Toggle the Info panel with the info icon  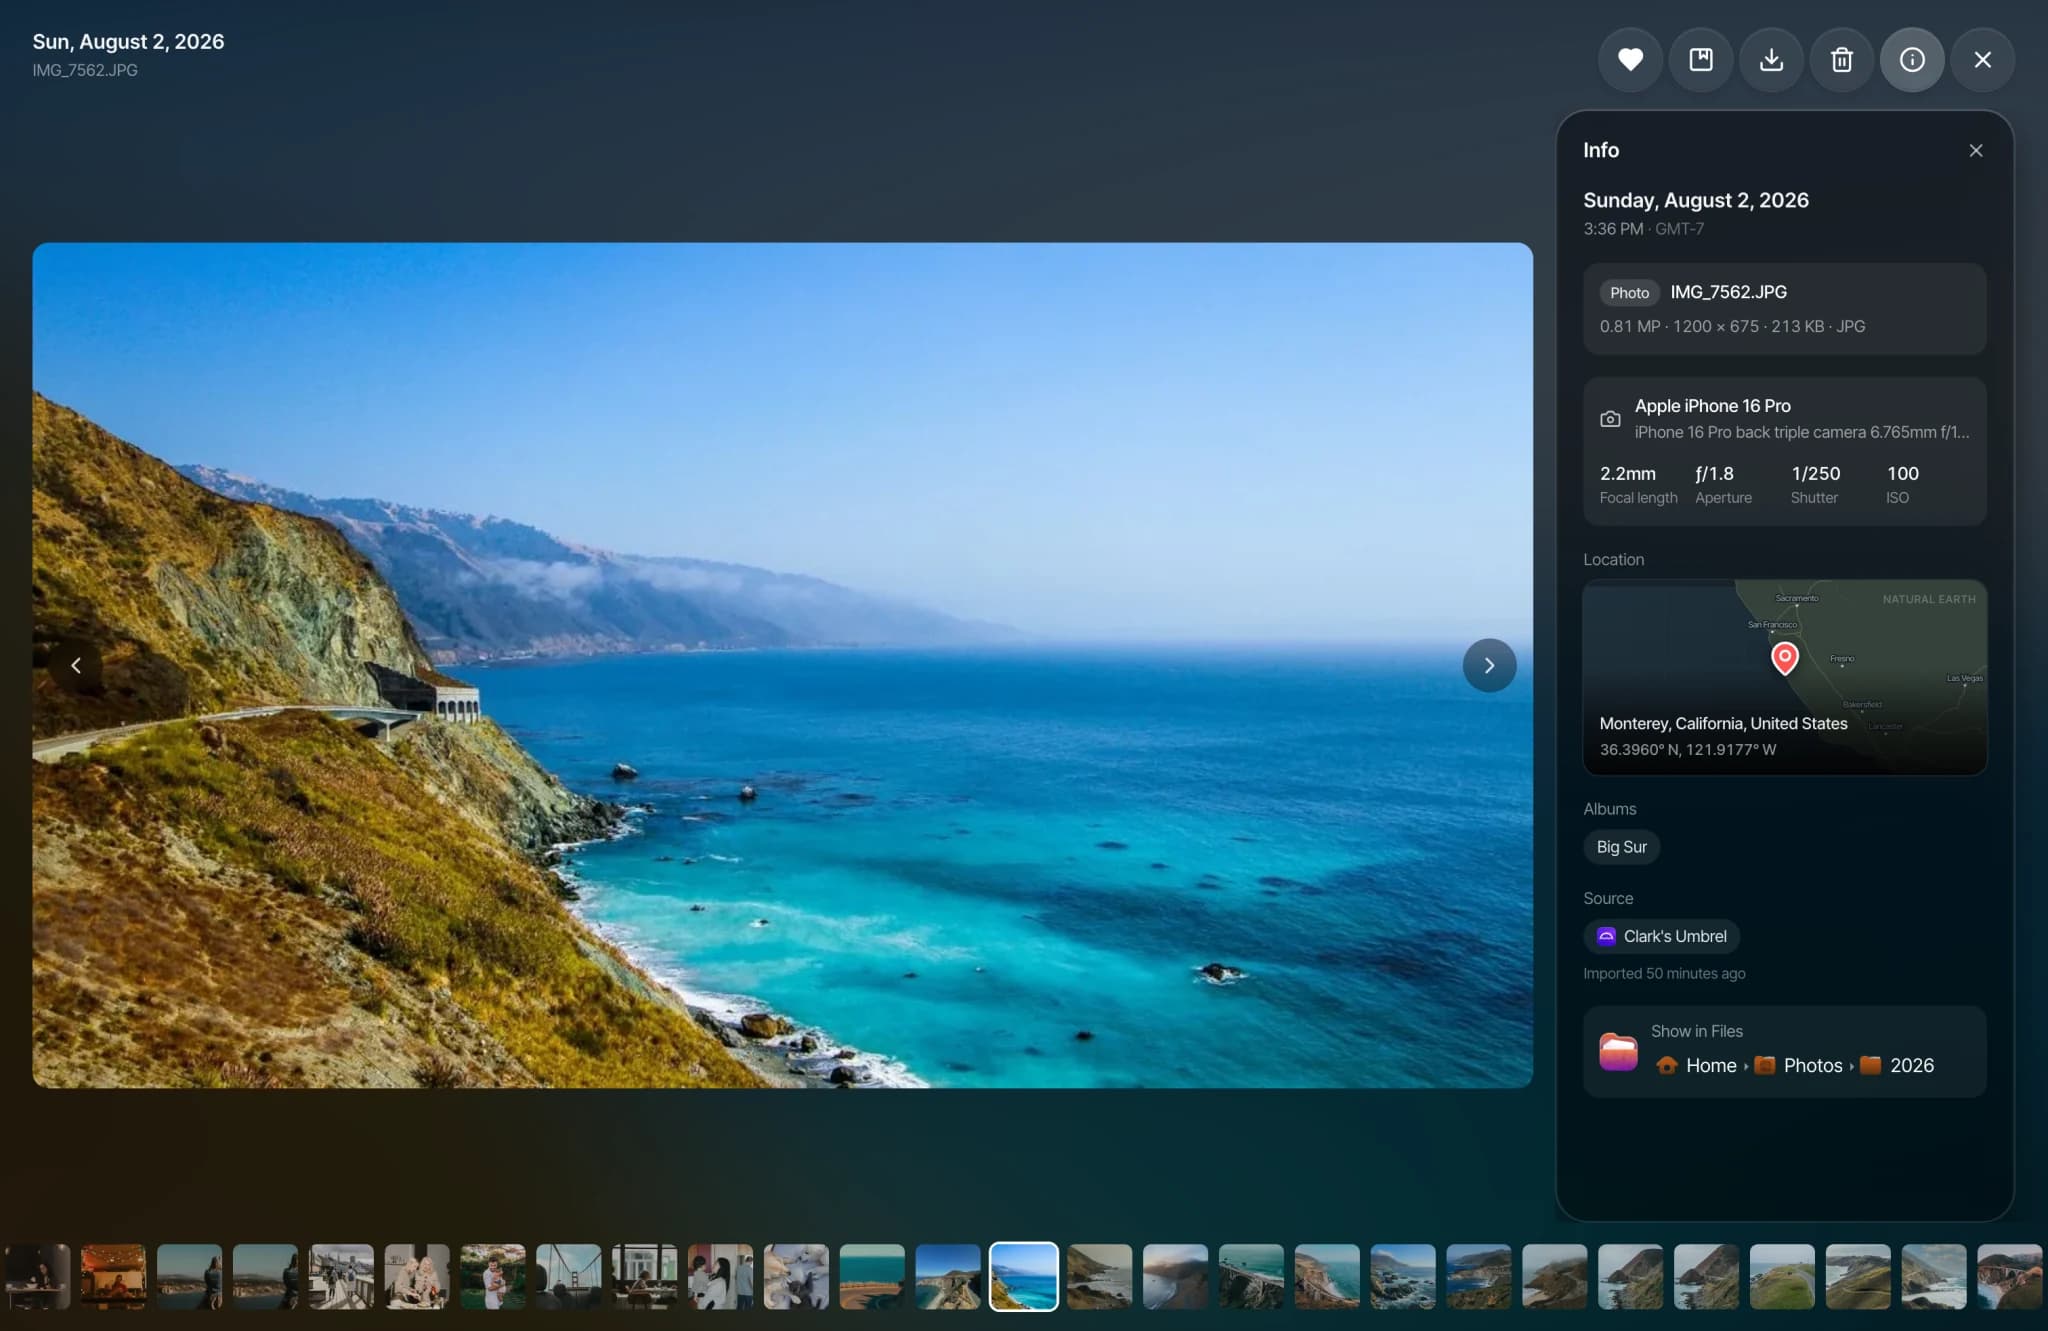coord(1912,60)
